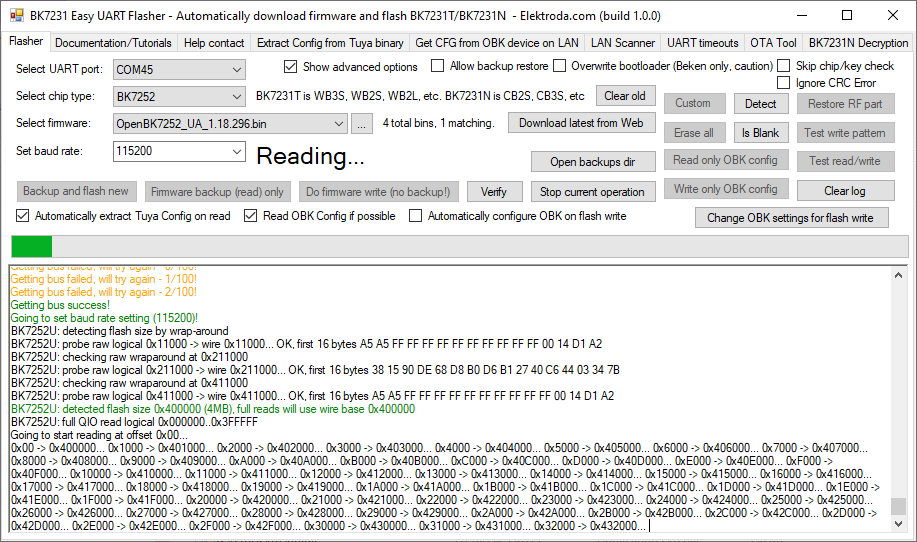
Task: Click Stop current operation button
Action: [x=592, y=192]
